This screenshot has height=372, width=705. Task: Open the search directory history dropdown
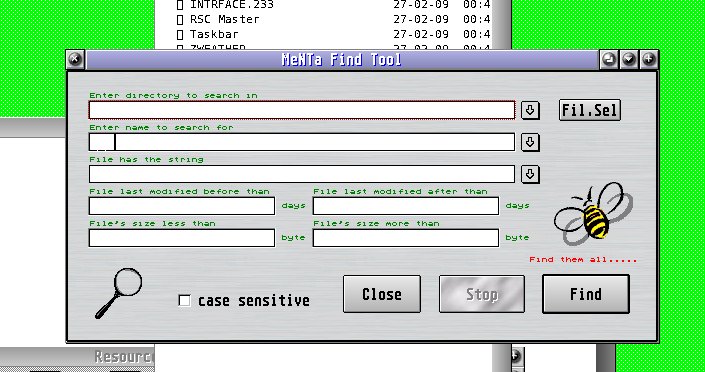530,110
